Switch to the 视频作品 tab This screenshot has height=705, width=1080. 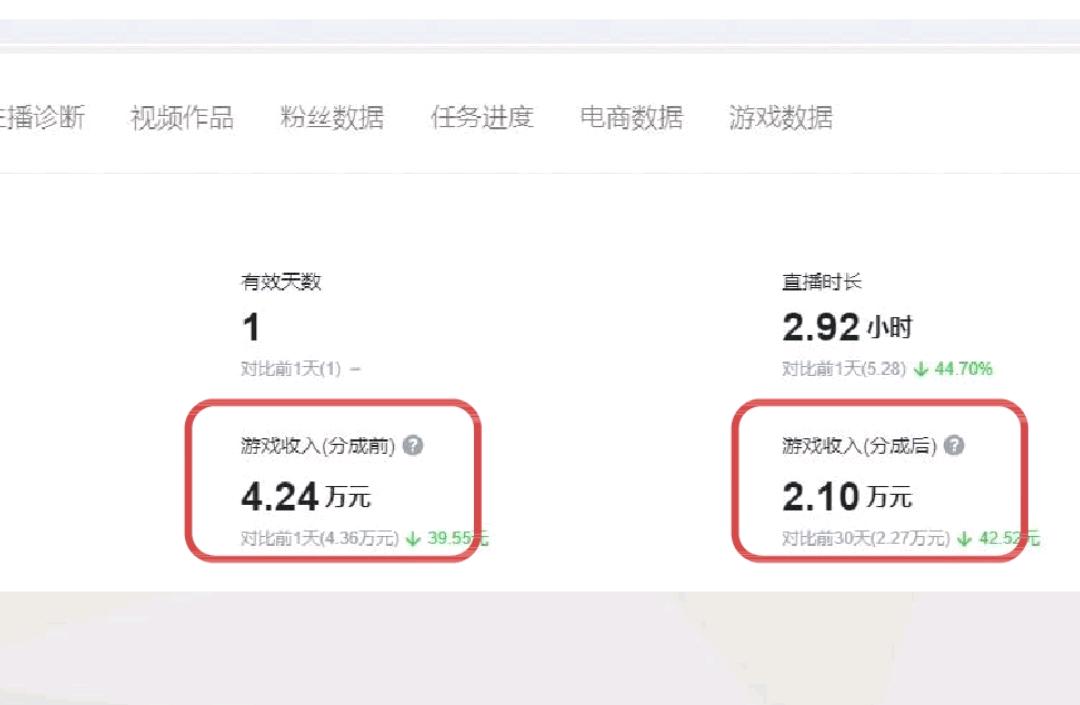[x=182, y=118]
